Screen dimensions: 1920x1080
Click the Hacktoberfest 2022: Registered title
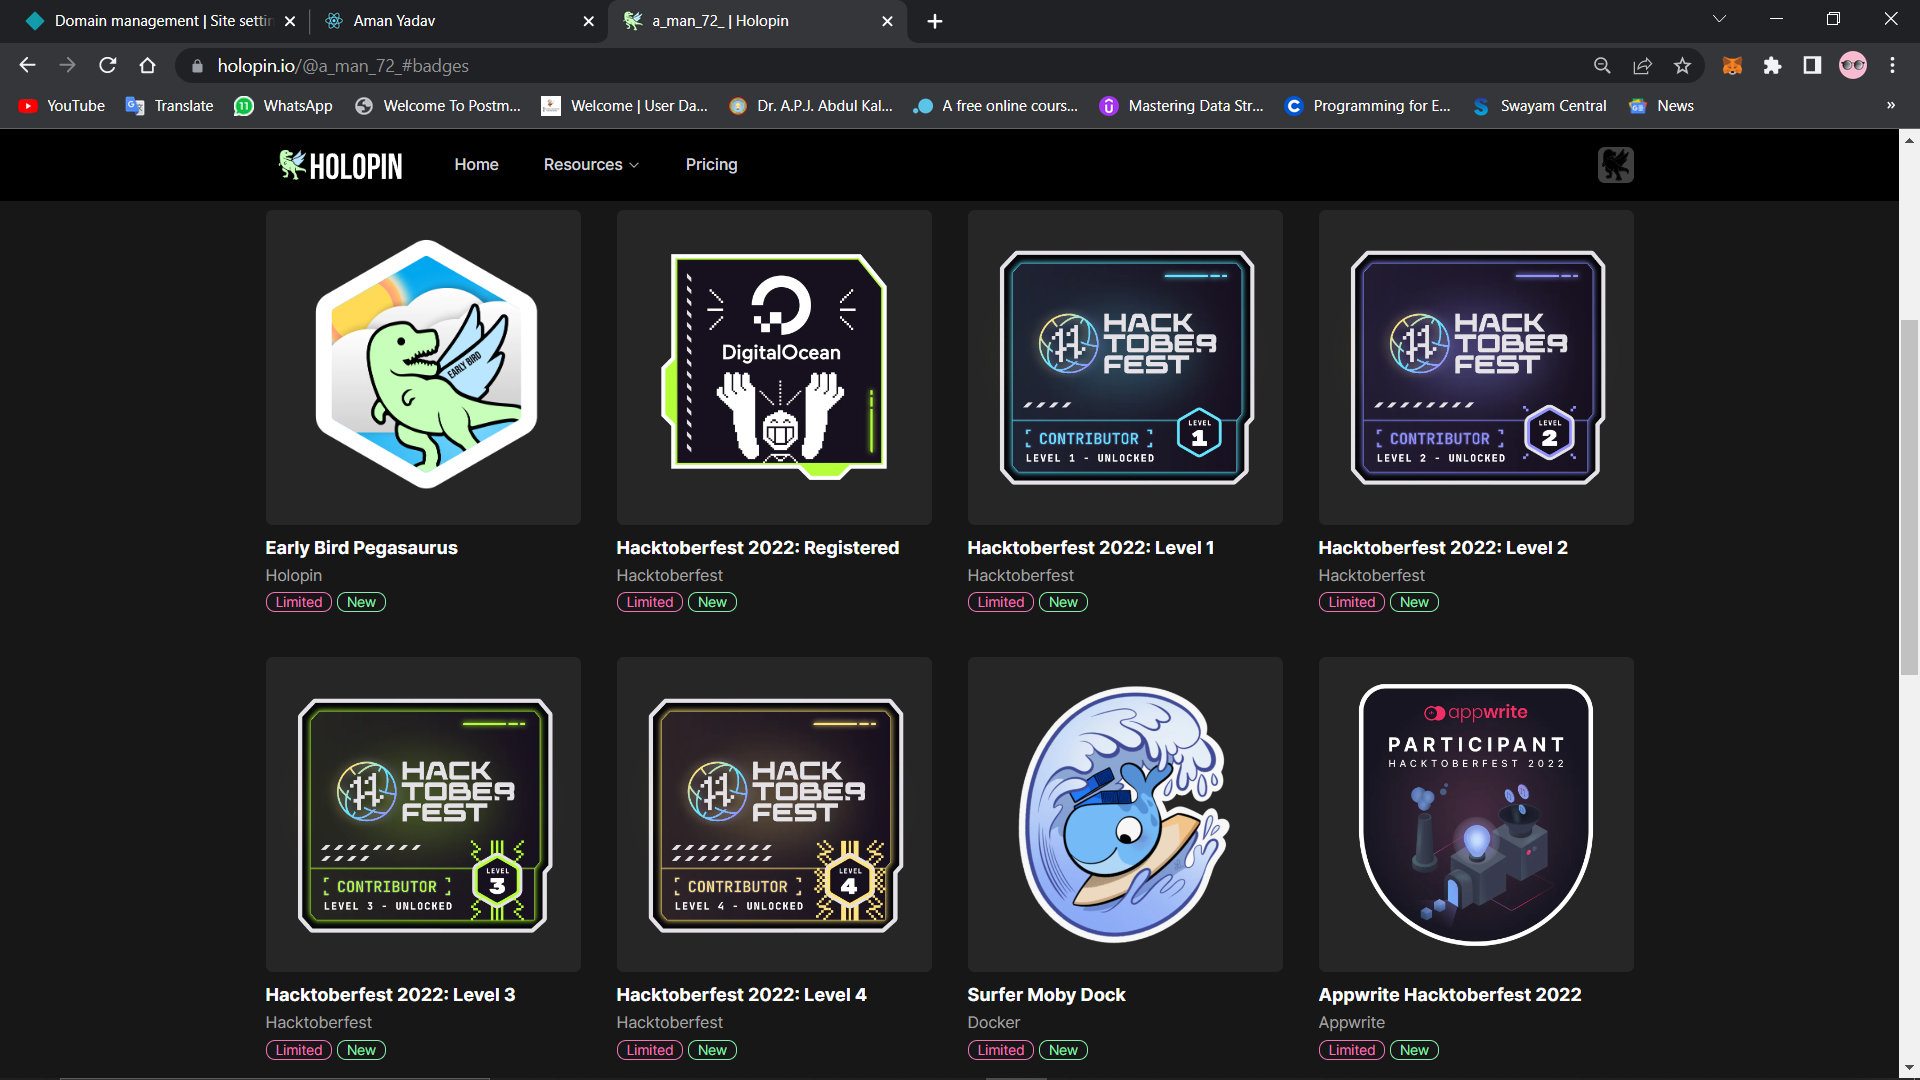tap(757, 548)
